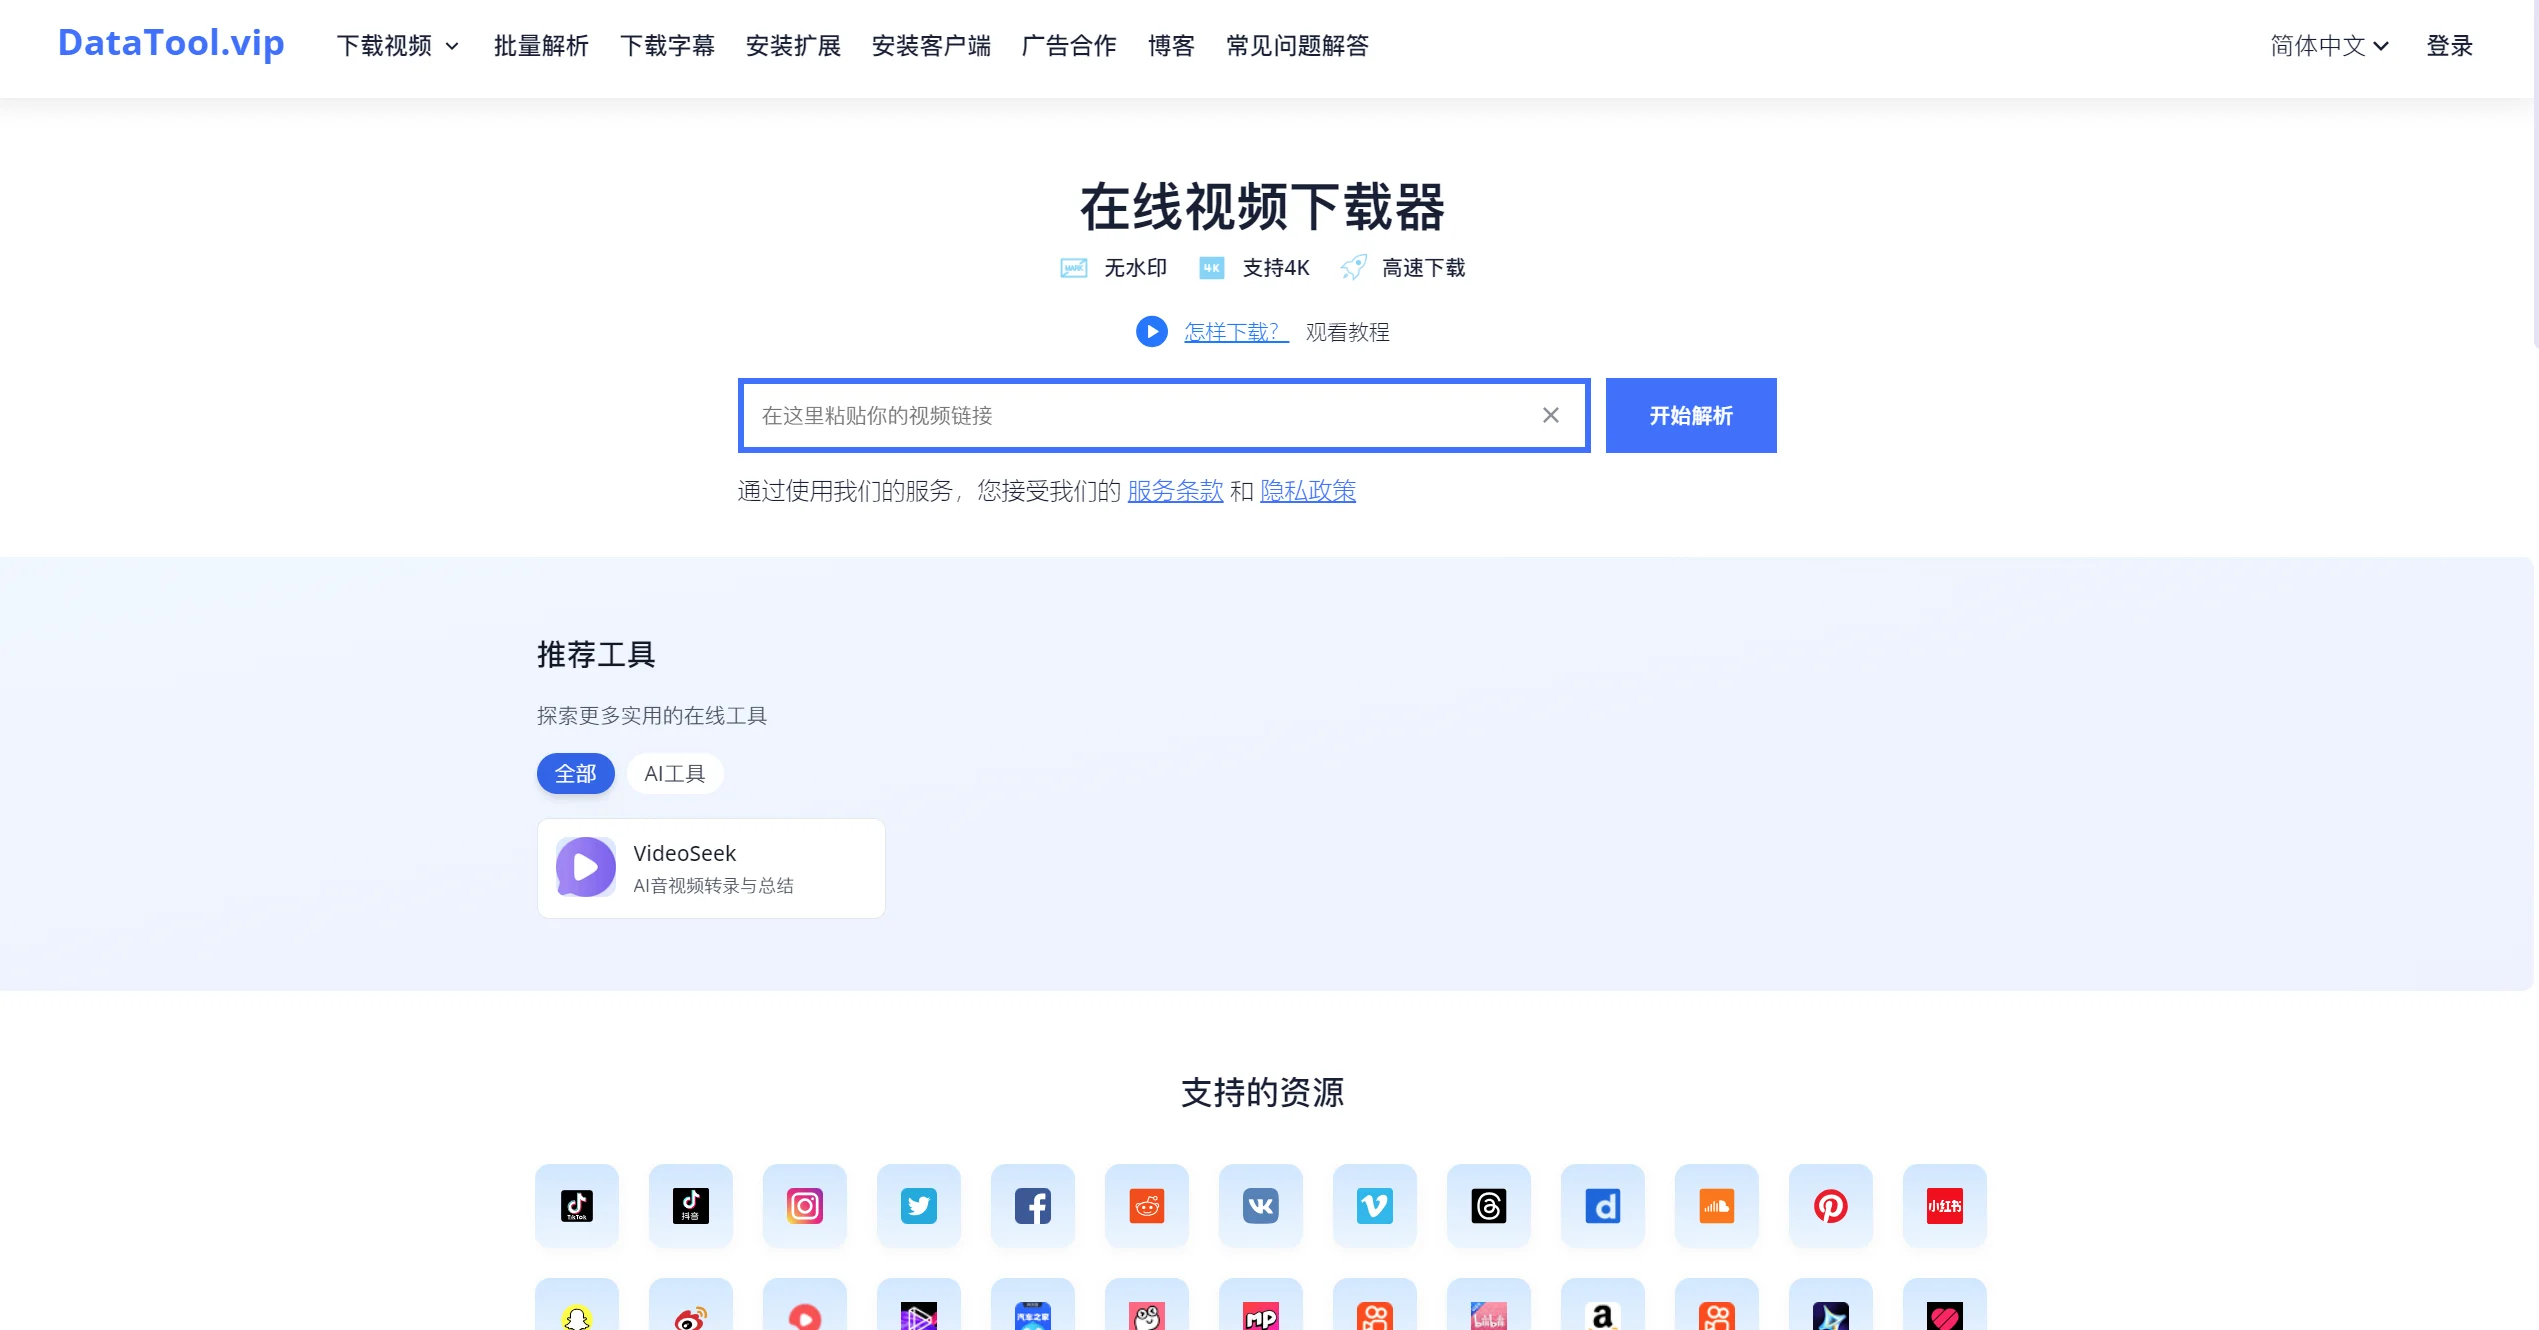The width and height of the screenshot is (2539, 1330).
Task: Click the 观看教程 text
Action: tap(1347, 332)
